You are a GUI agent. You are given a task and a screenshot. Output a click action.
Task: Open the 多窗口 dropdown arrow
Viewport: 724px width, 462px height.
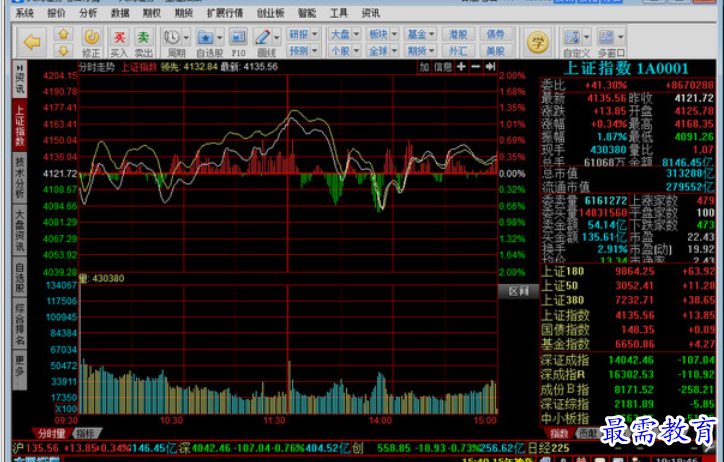(x=621, y=37)
